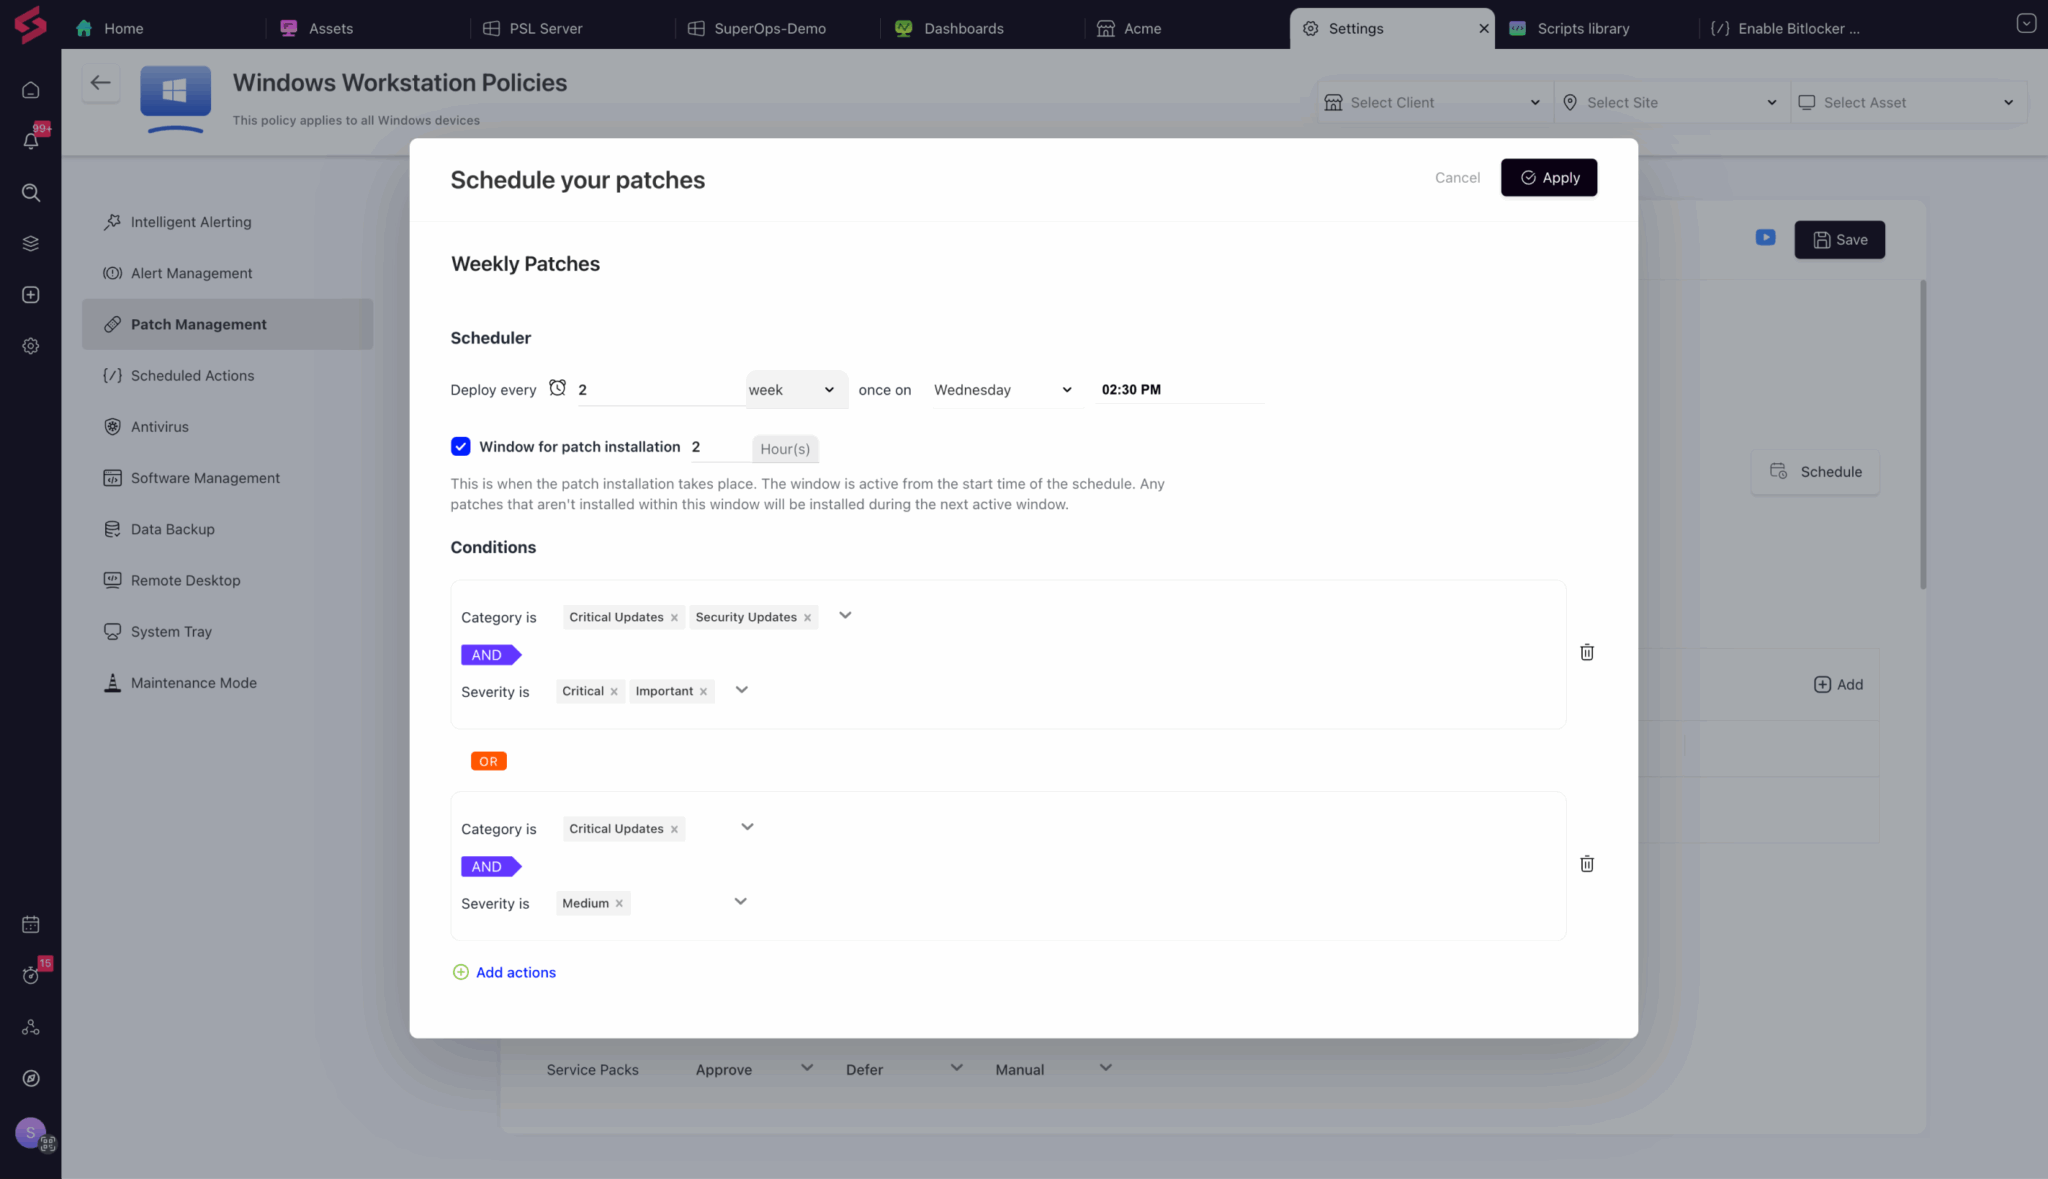
Task: Click the Apply button
Action: point(1548,178)
